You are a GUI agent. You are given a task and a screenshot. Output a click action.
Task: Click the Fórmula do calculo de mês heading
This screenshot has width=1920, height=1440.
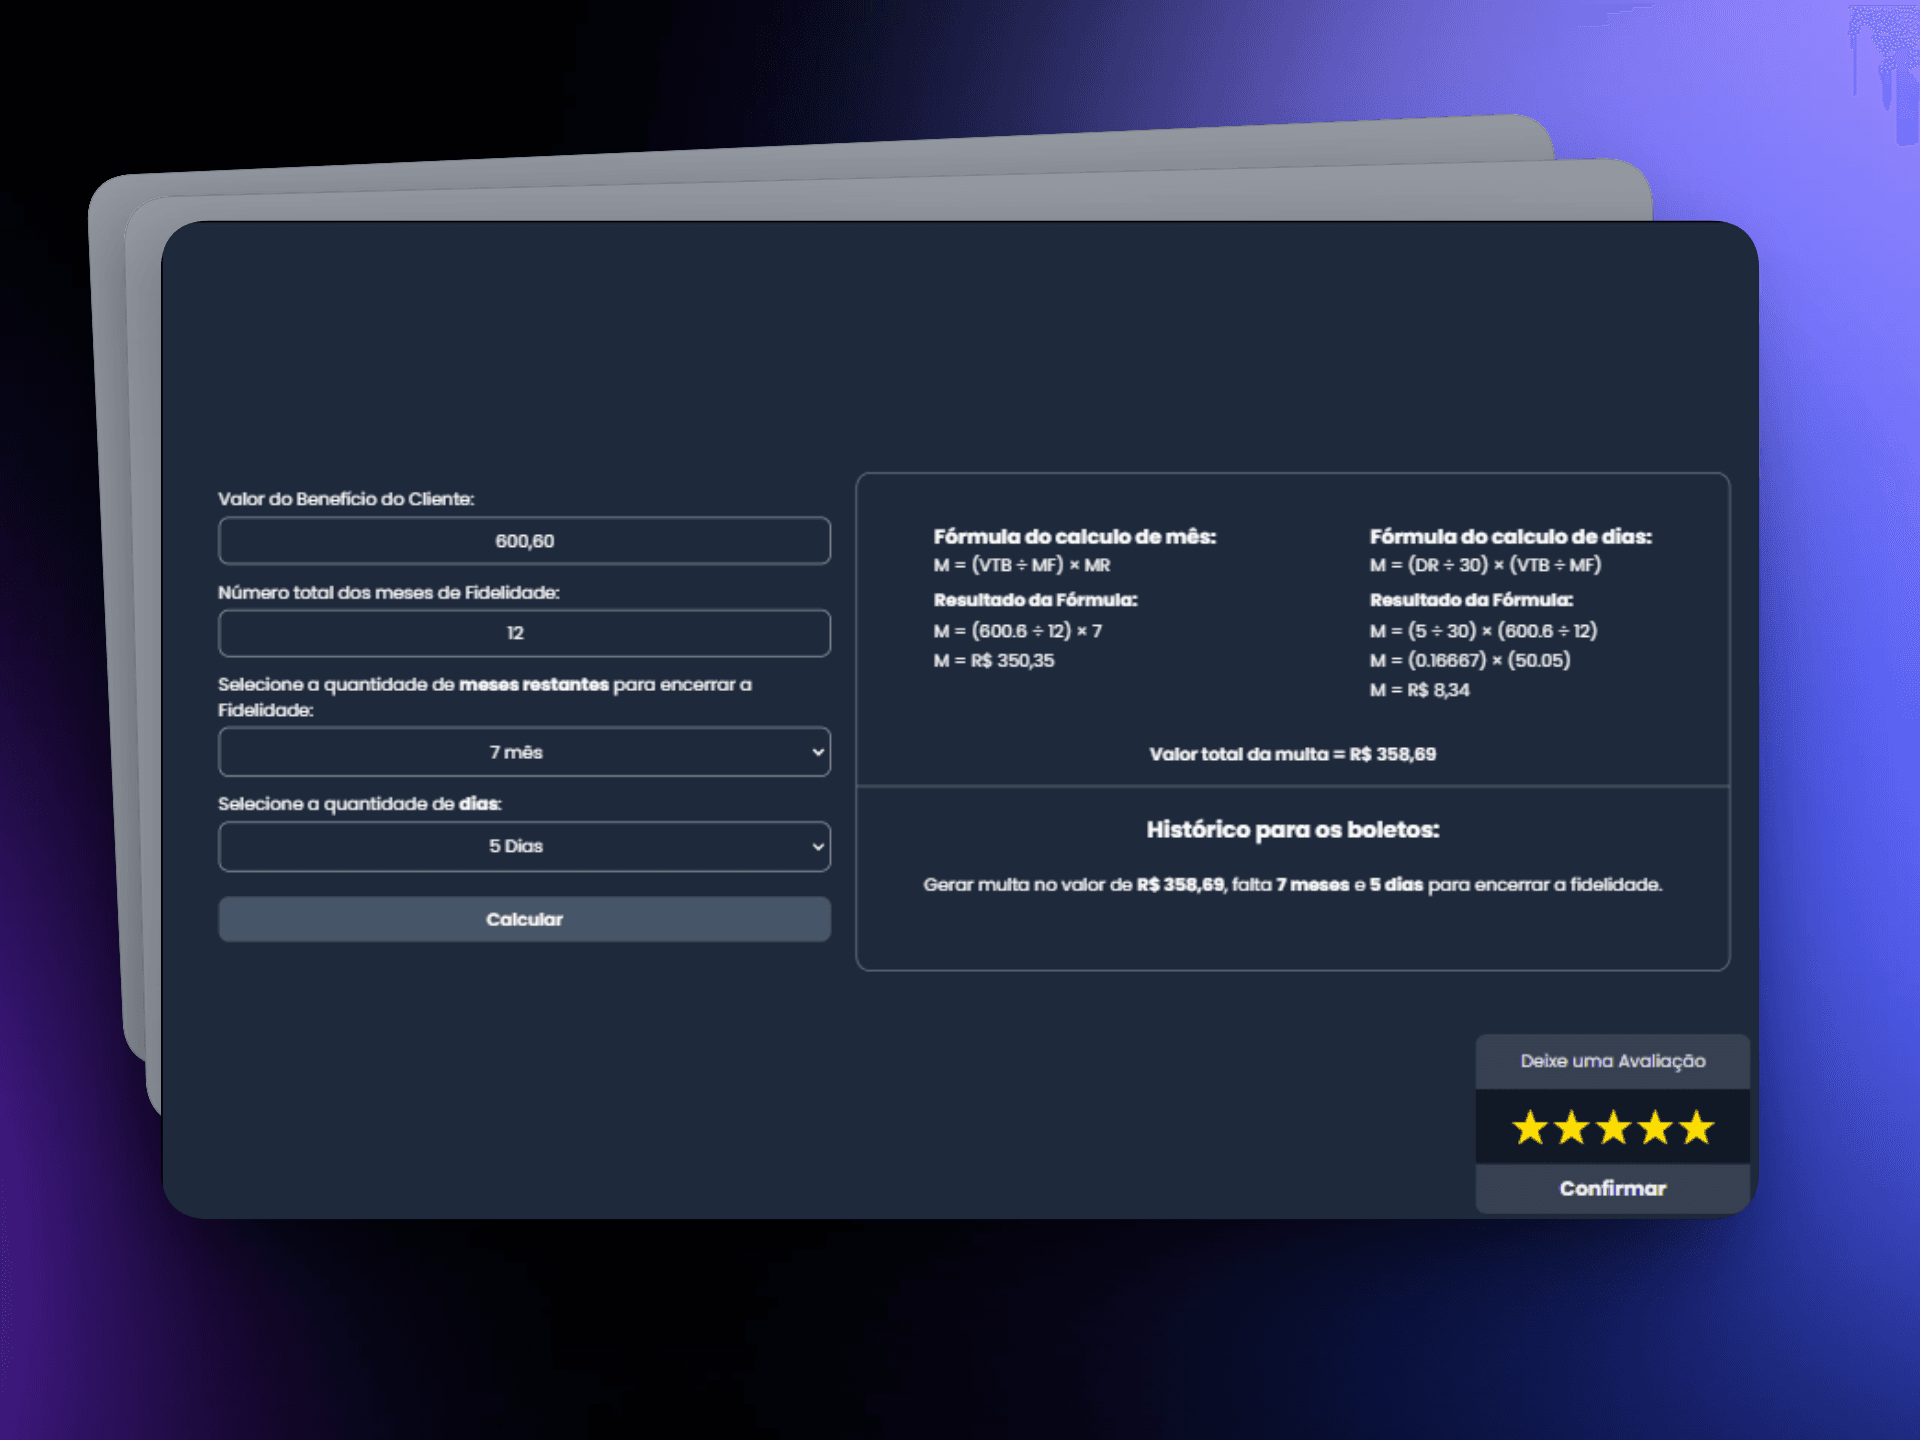pyautogui.click(x=1074, y=537)
